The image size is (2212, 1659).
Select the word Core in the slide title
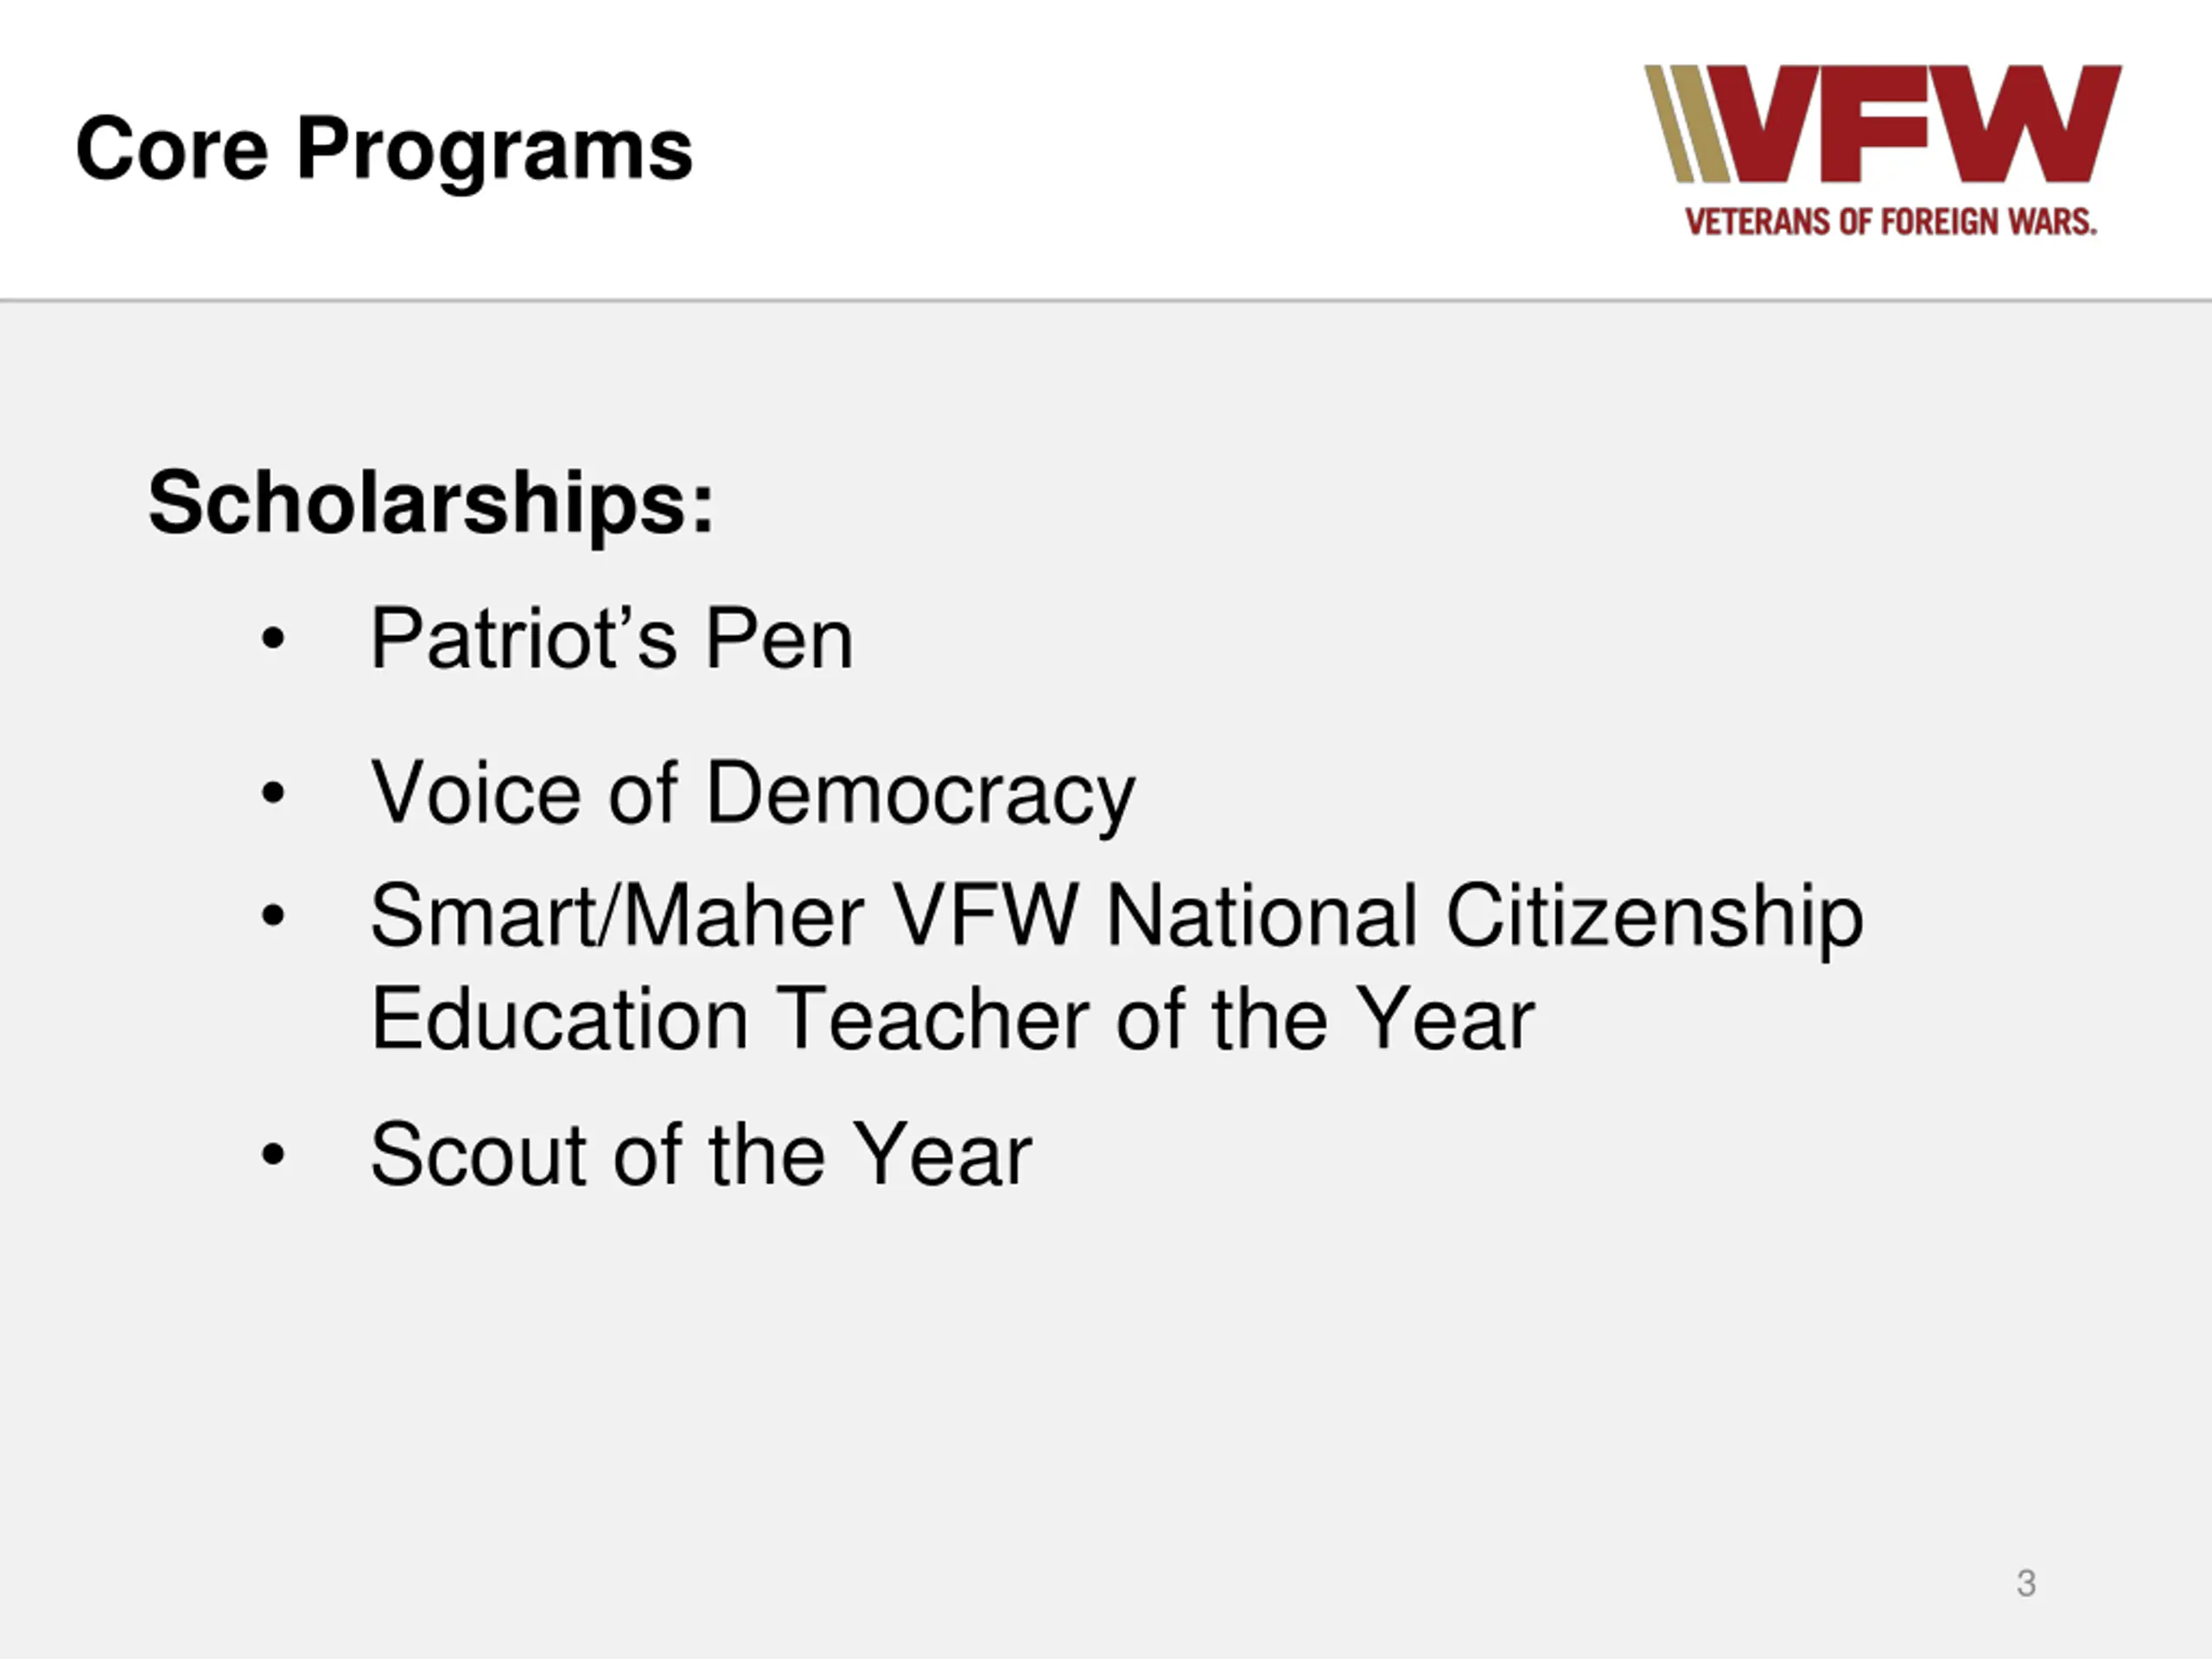click(172, 149)
